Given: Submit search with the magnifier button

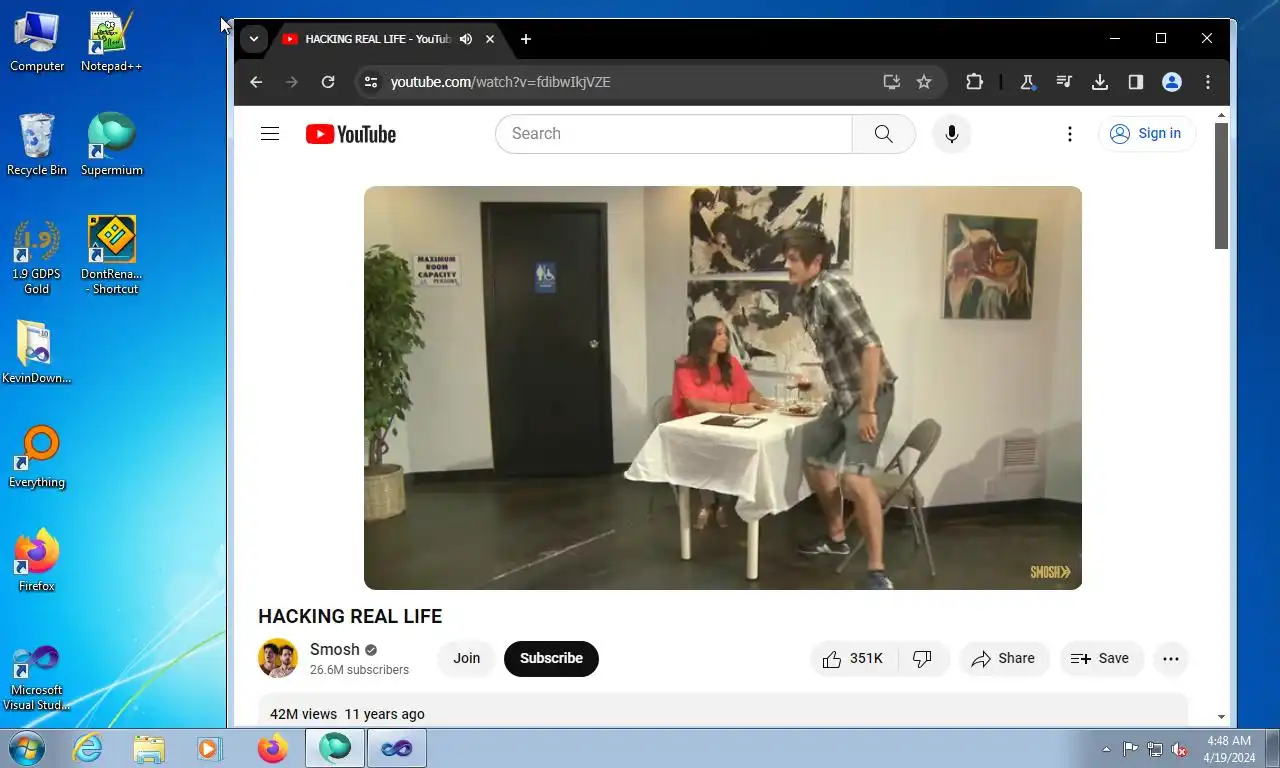Looking at the screenshot, I should coord(883,134).
